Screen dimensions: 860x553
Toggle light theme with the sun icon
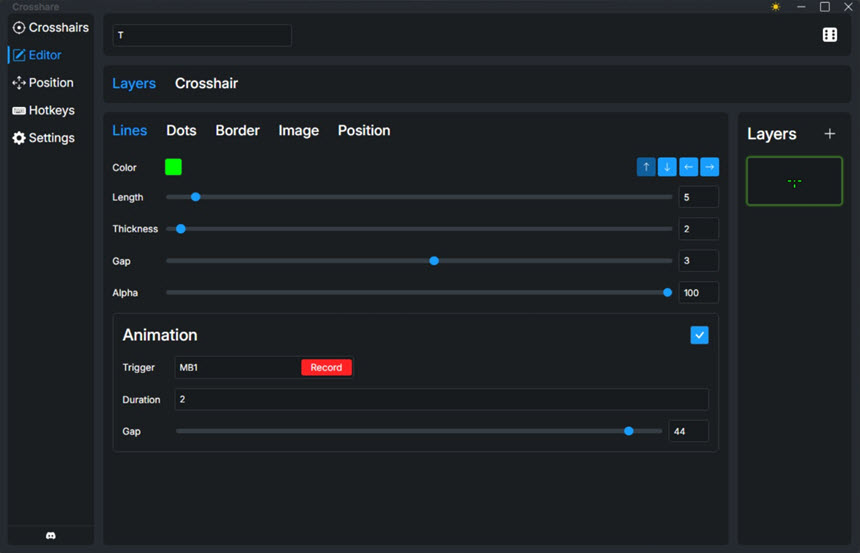click(776, 7)
